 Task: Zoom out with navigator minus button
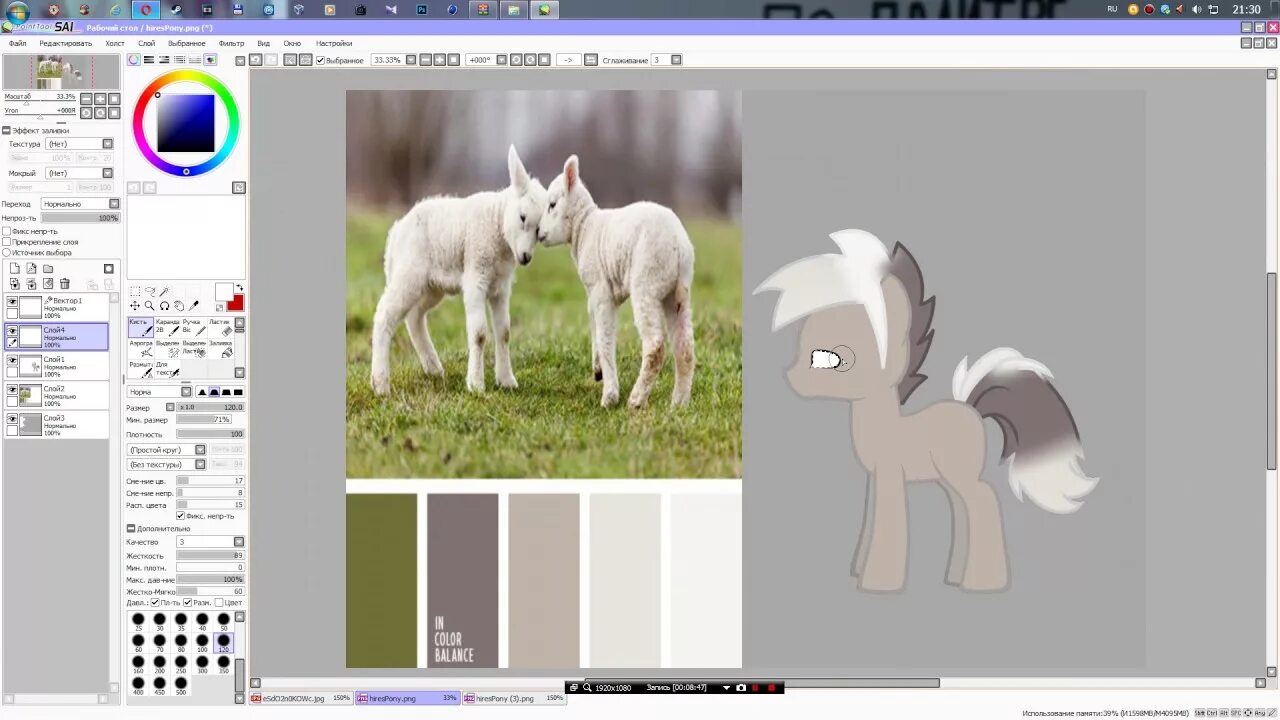click(x=86, y=99)
